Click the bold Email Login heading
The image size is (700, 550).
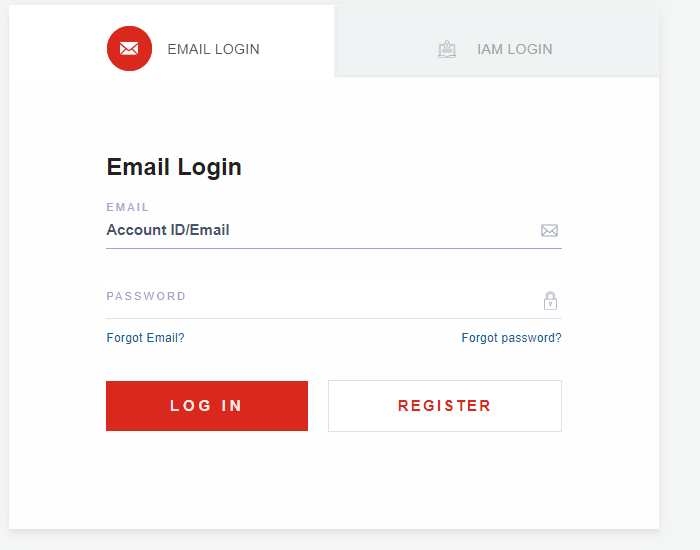tap(174, 167)
